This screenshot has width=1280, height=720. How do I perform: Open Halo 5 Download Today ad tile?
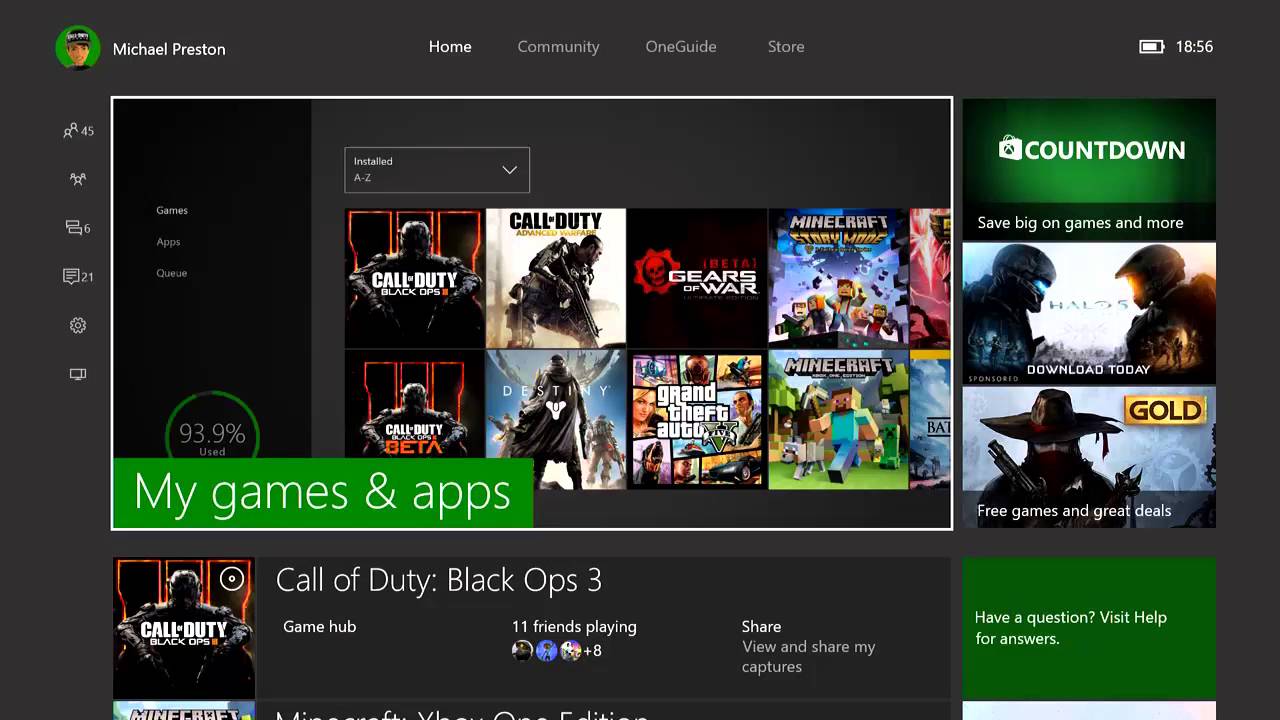coord(1089,313)
